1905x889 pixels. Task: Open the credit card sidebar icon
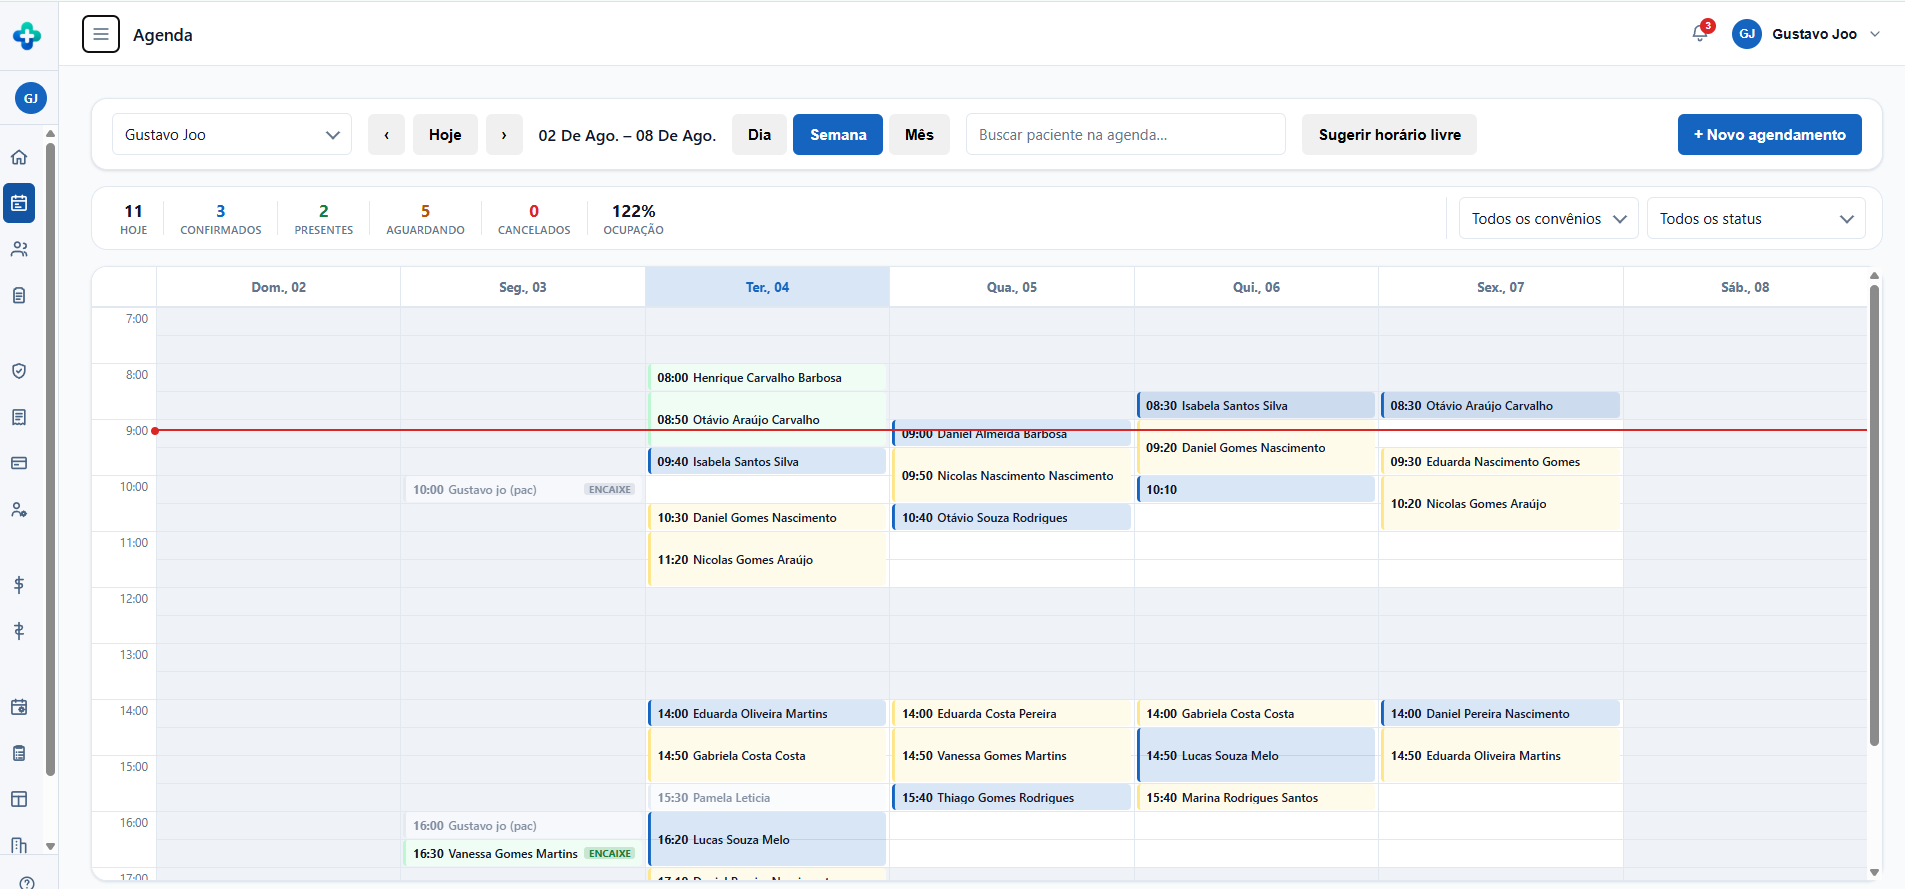pos(19,463)
